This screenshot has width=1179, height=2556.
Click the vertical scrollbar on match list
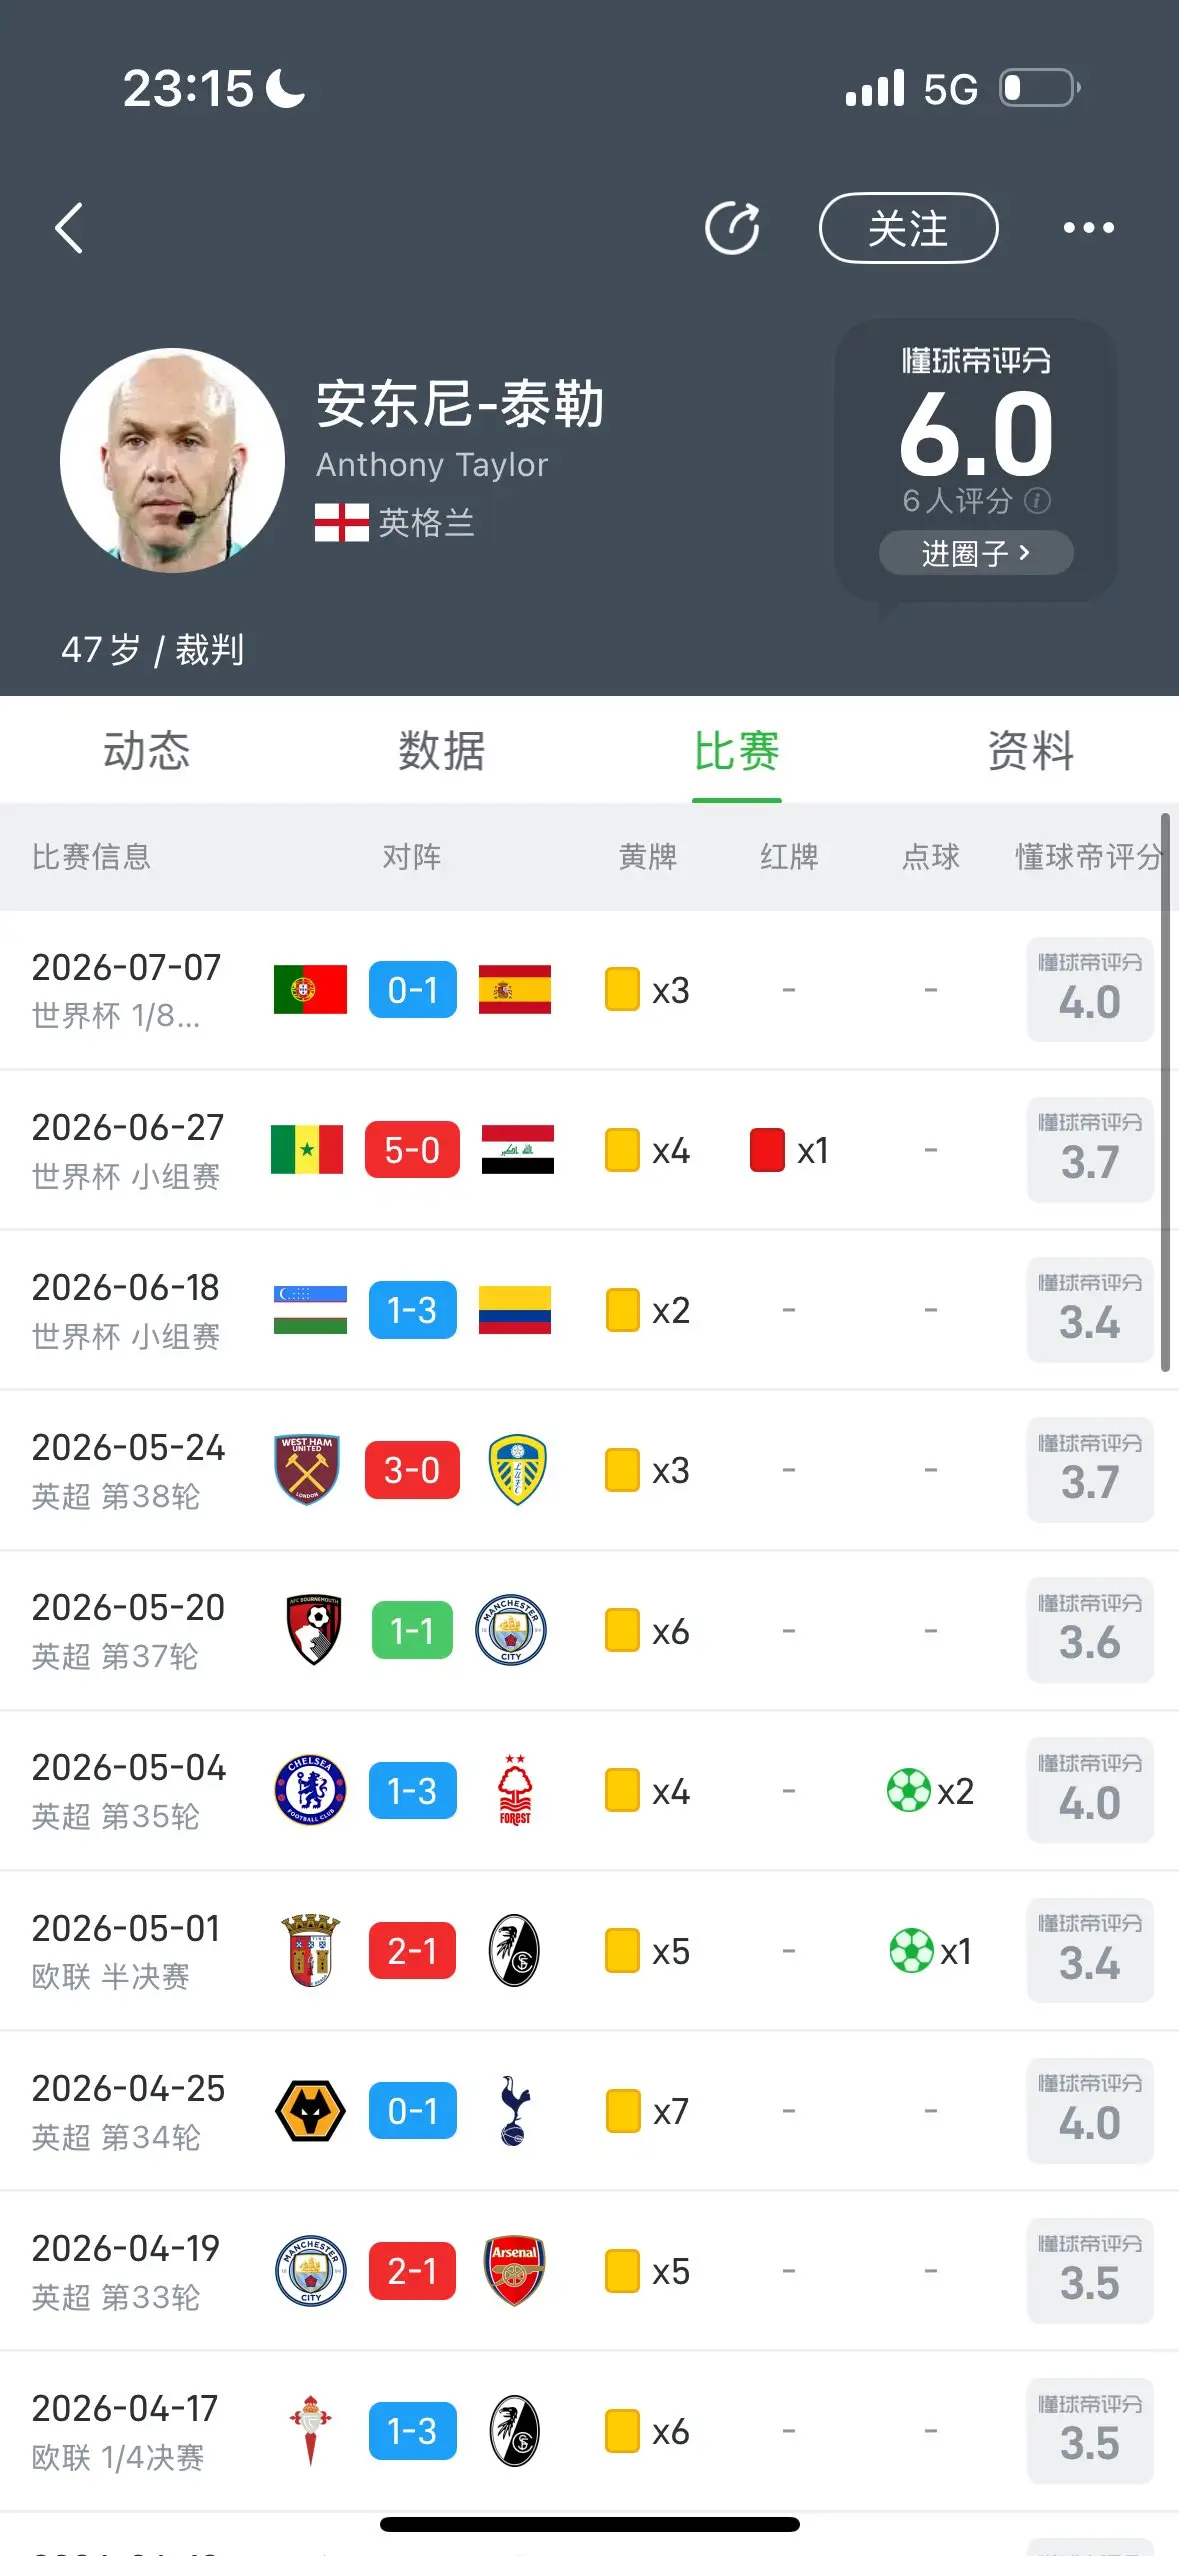pyautogui.click(x=1165, y=1092)
